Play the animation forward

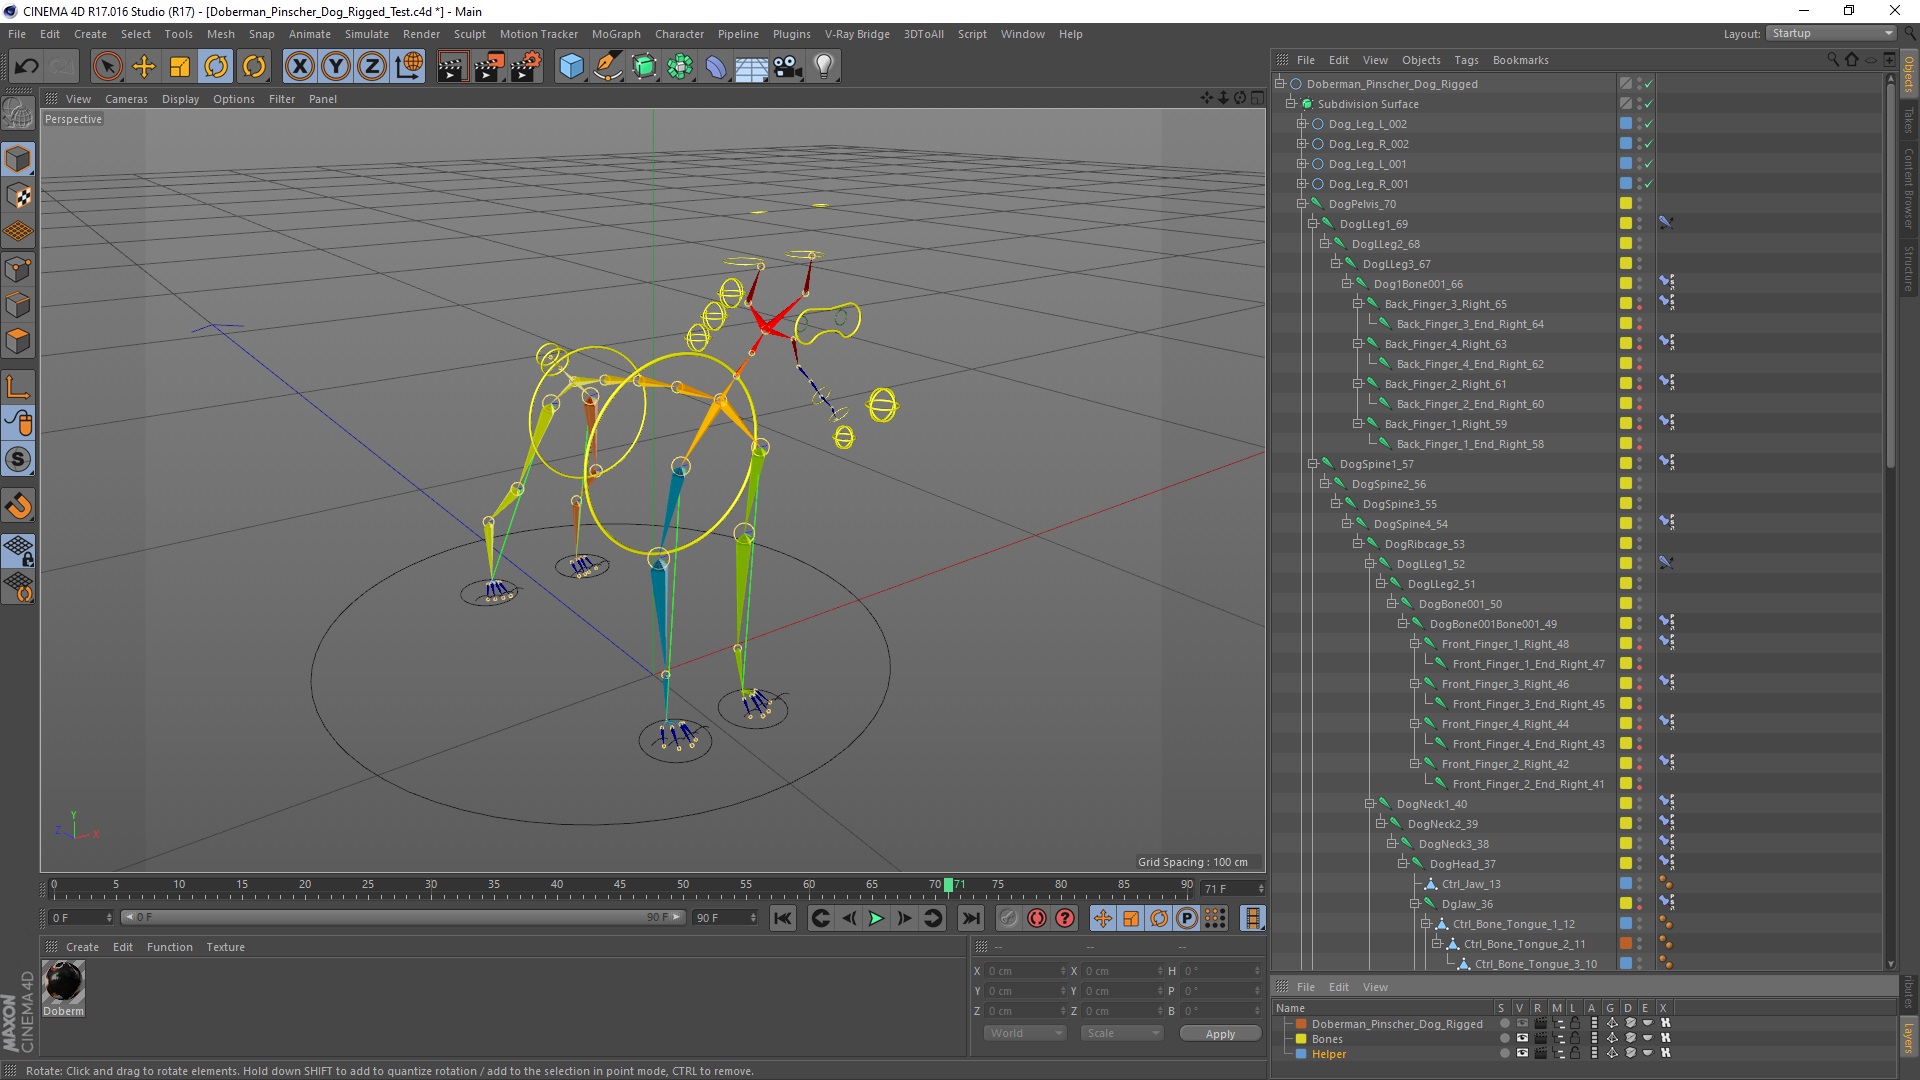[876, 918]
